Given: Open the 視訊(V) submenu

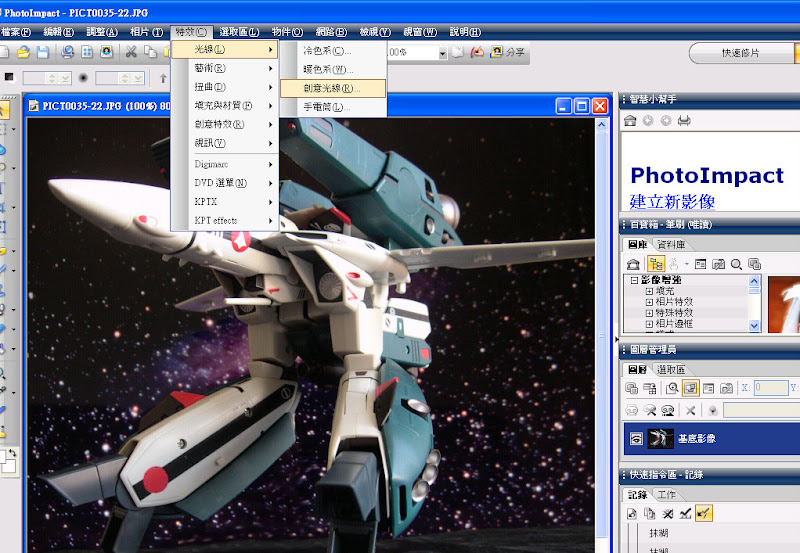Looking at the screenshot, I should [x=225, y=143].
